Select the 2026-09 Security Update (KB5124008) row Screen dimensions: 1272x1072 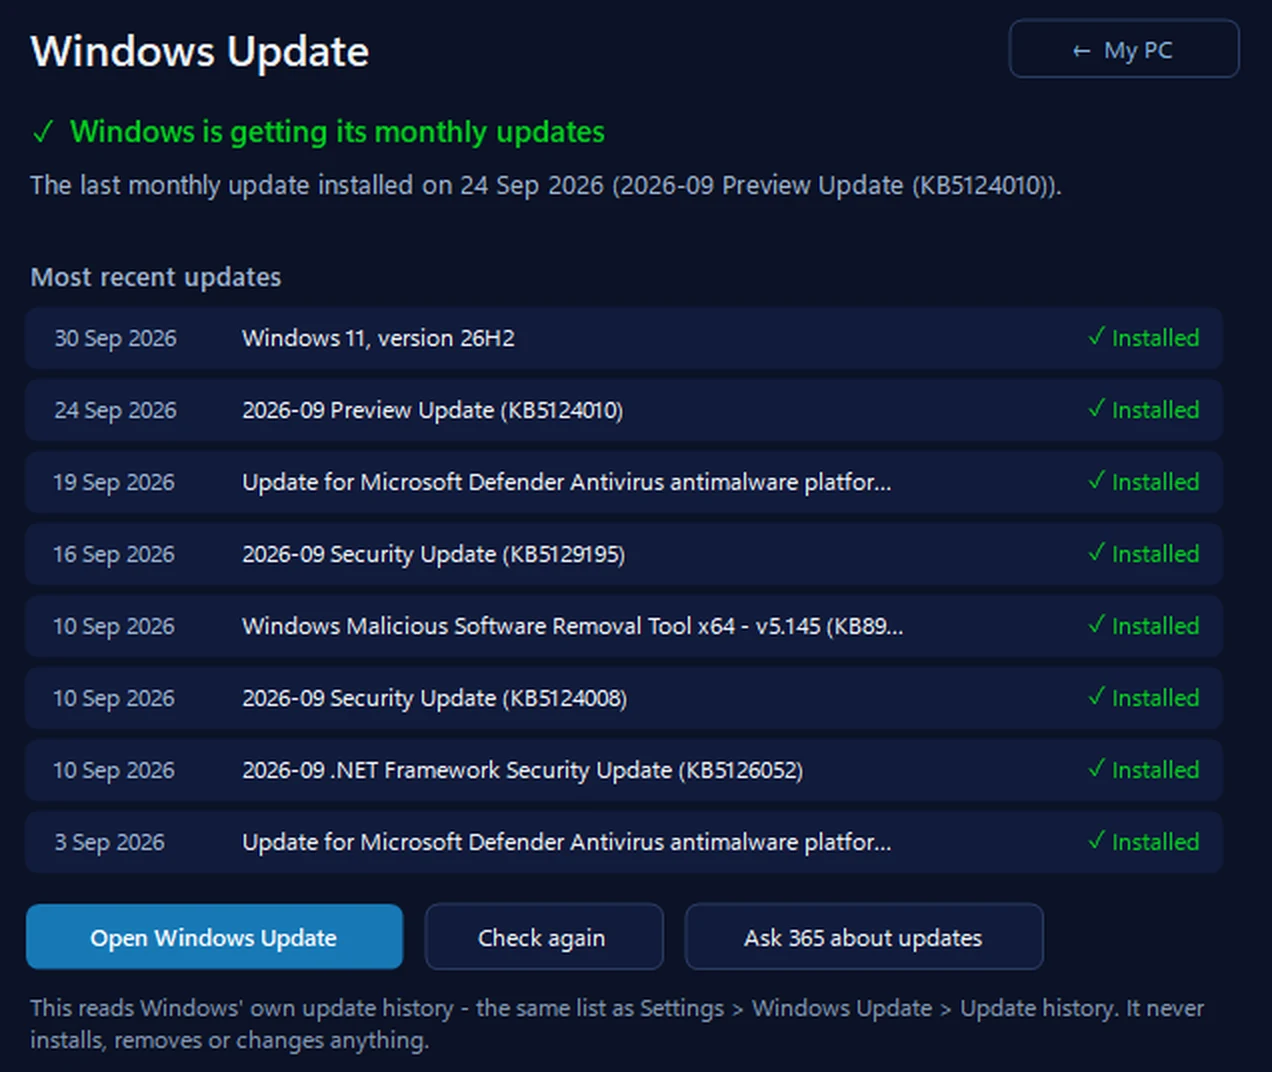click(x=624, y=698)
